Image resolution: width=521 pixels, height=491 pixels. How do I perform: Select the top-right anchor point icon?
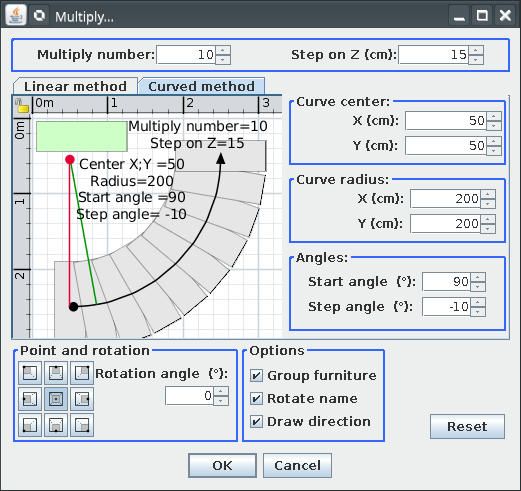click(82, 373)
